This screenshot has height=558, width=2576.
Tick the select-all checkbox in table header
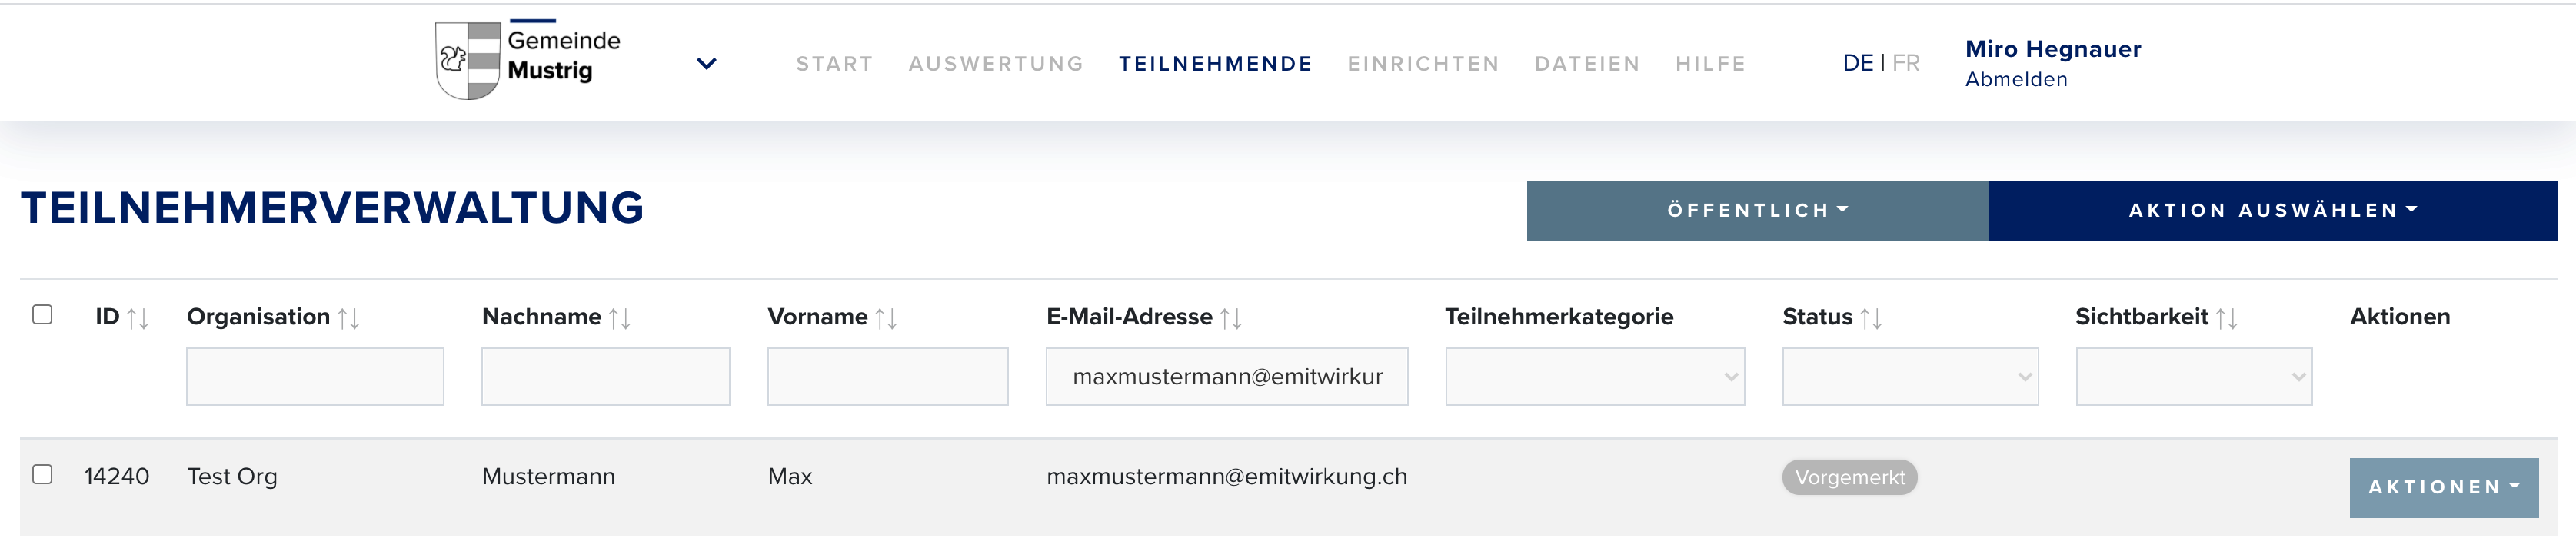[42, 314]
